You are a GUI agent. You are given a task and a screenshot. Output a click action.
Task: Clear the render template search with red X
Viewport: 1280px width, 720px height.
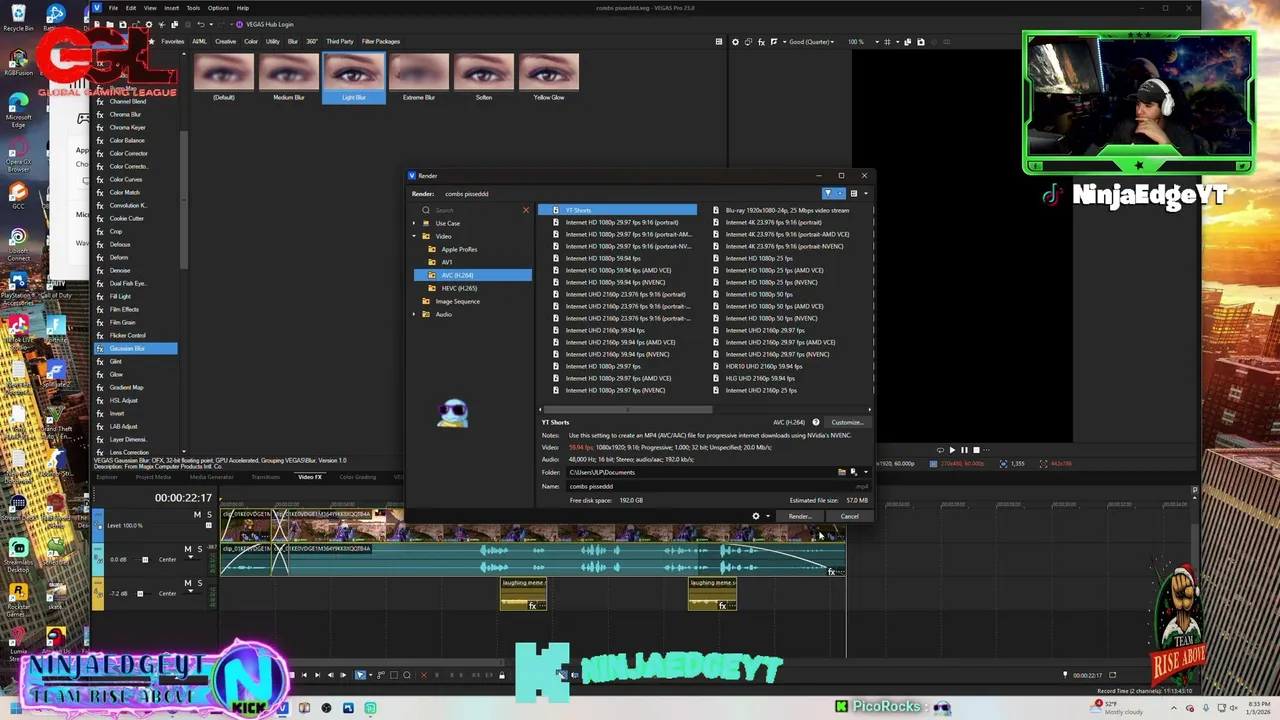click(526, 210)
